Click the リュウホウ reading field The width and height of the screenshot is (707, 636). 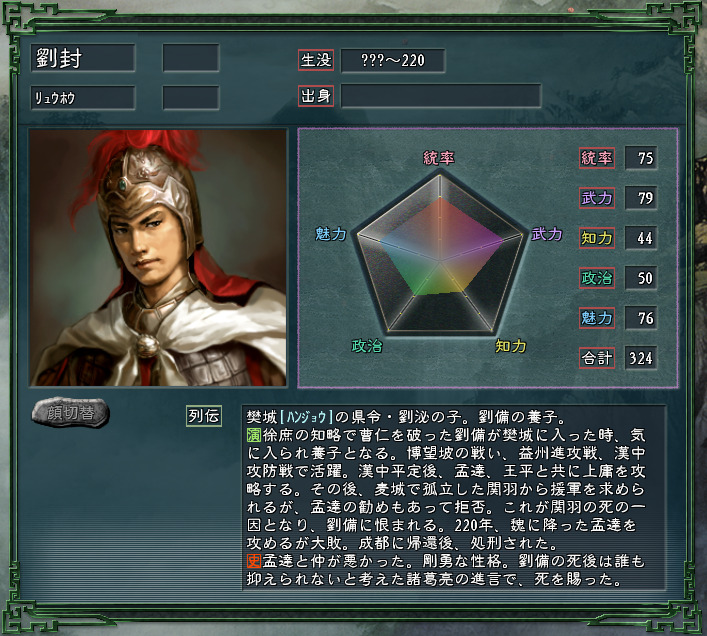(x=83, y=97)
